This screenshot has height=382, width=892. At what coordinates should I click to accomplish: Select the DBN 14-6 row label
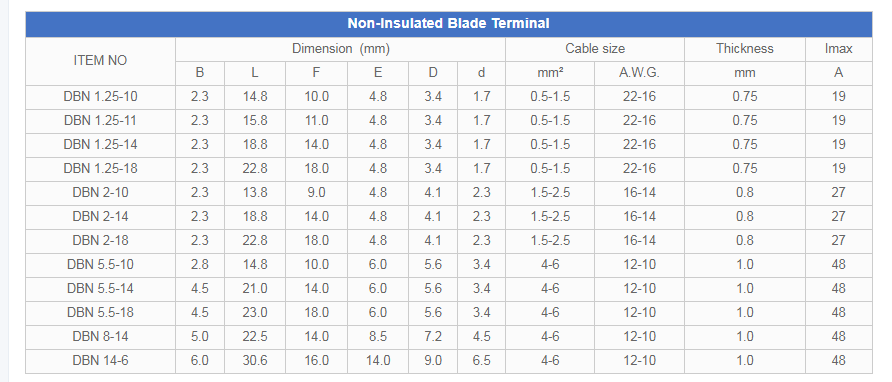point(100,360)
